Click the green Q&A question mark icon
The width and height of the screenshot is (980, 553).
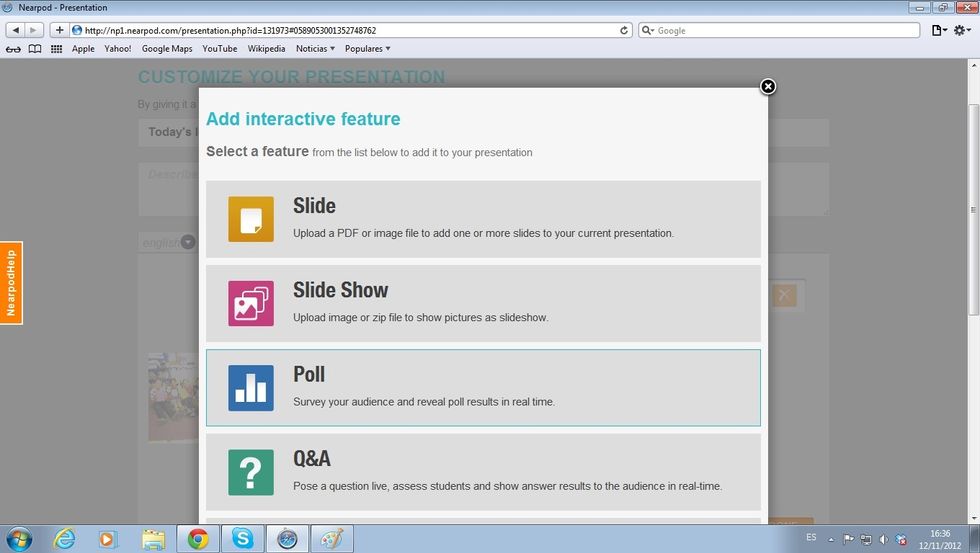pyautogui.click(x=251, y=472)
